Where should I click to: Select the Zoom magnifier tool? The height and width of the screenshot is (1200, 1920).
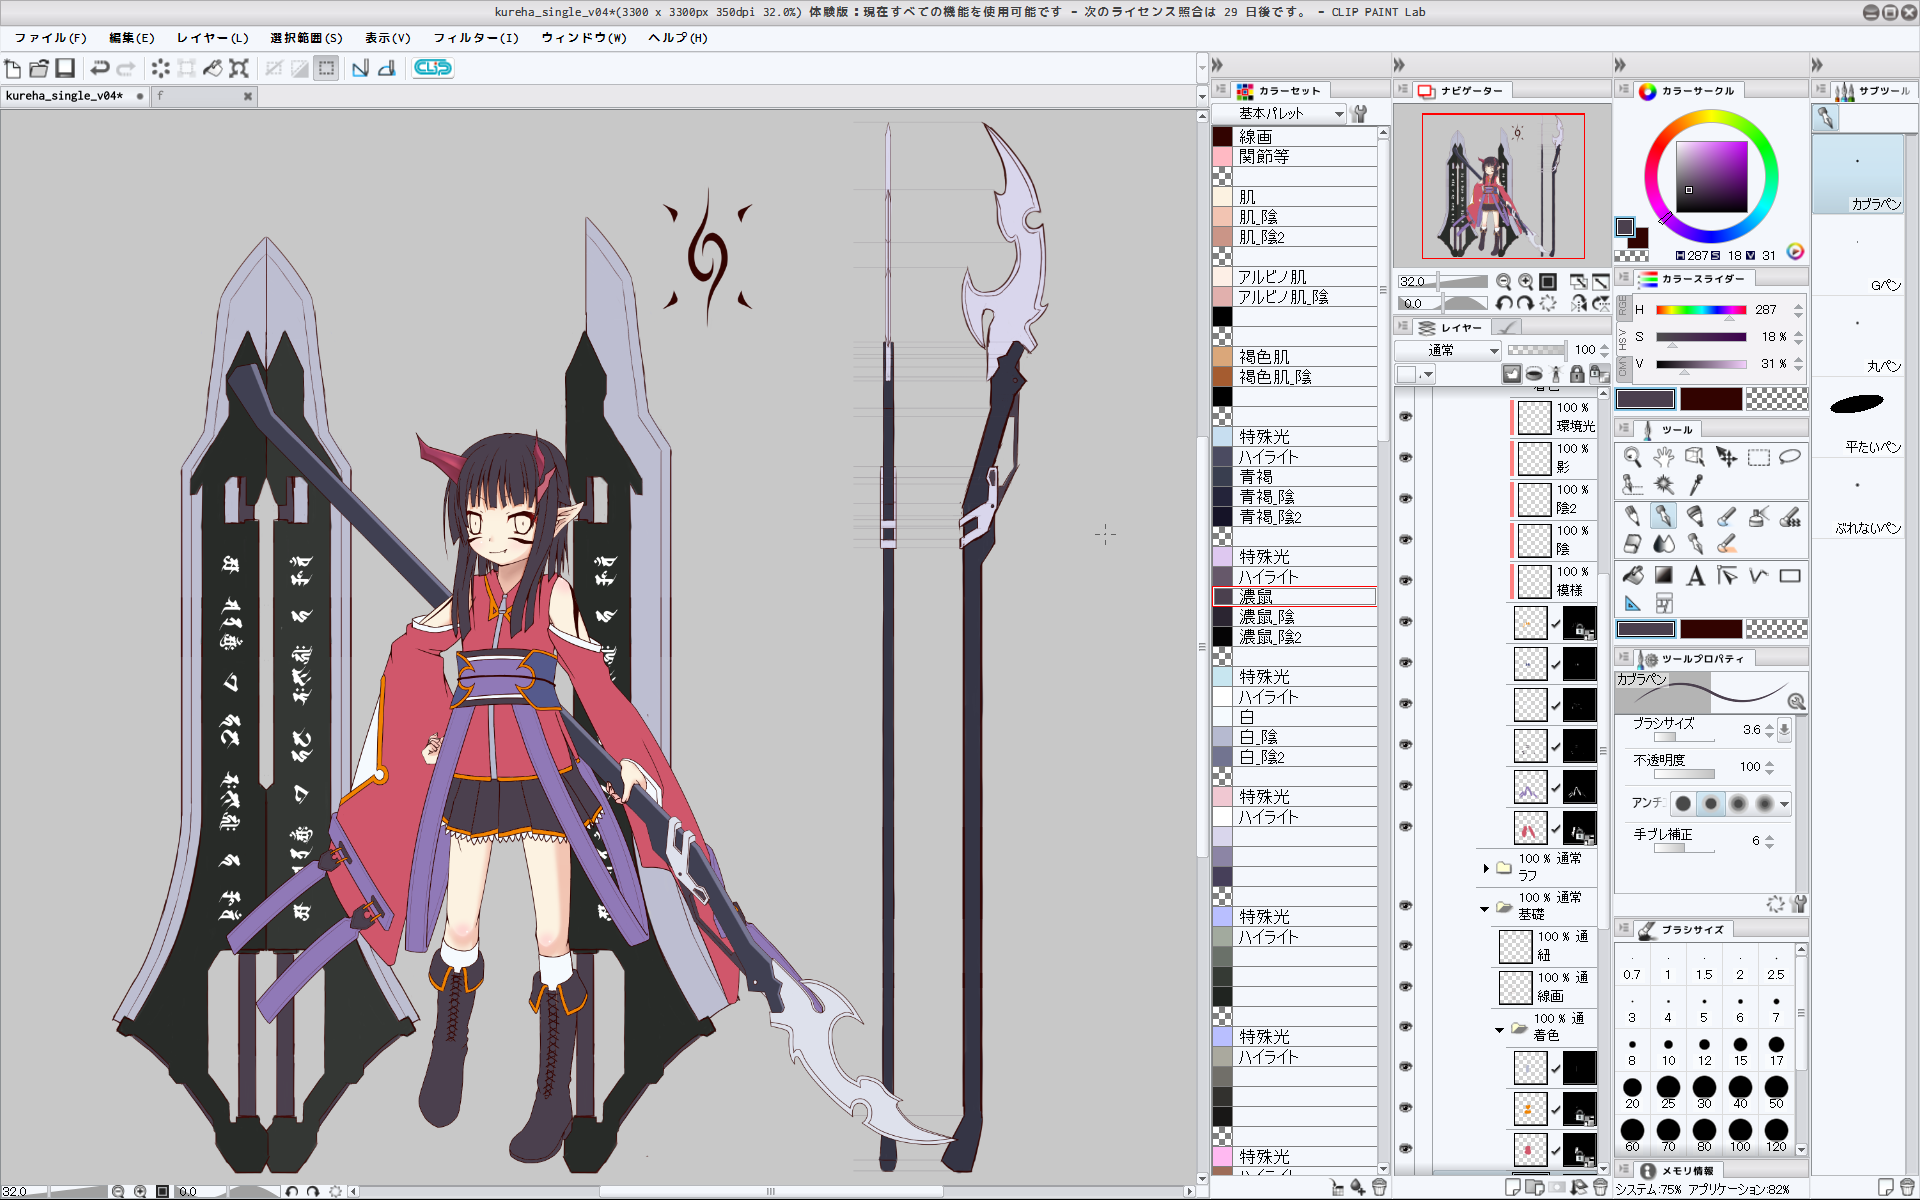(x=1632, y=457)
